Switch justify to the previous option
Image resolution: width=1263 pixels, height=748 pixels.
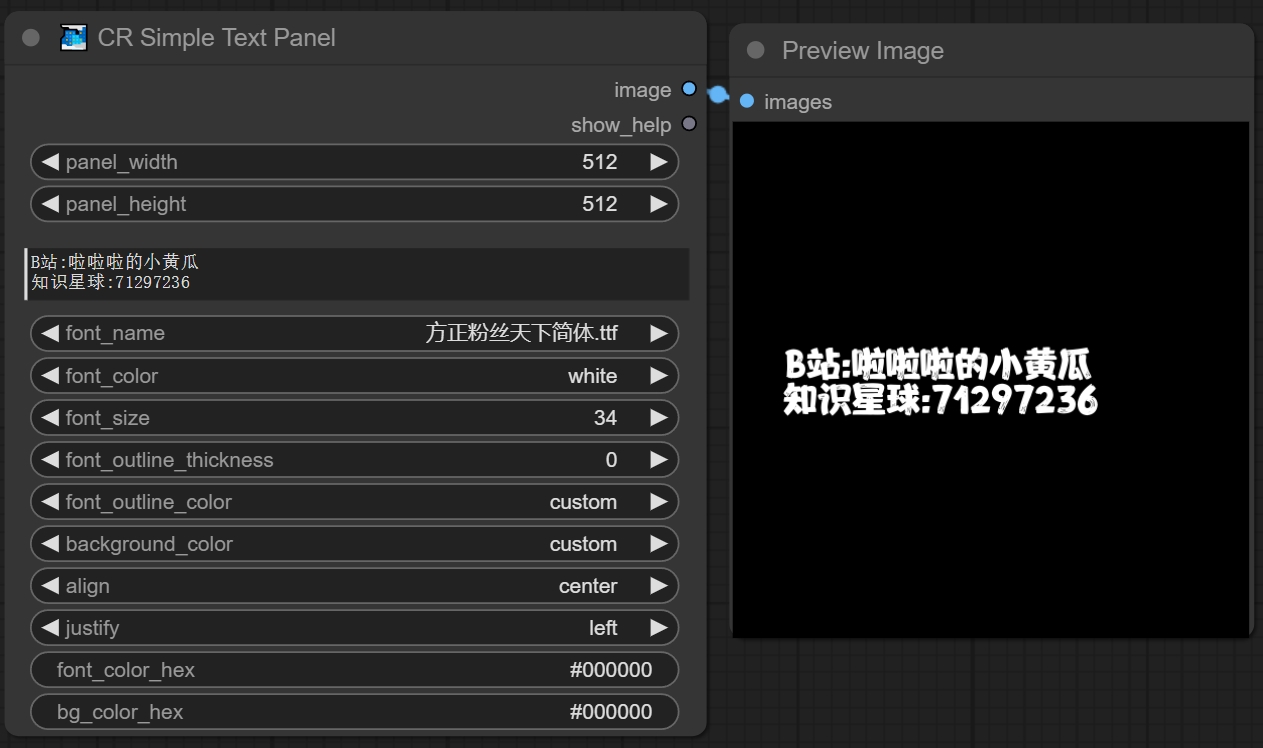(50, 628)
